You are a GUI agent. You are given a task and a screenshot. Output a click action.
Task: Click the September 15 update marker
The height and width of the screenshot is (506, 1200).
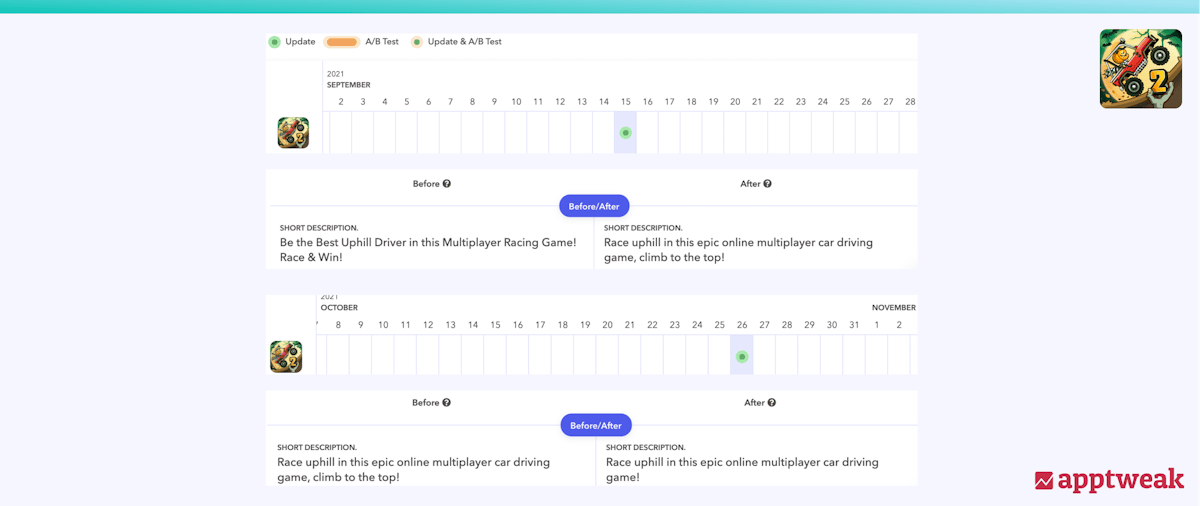[626, 133]
